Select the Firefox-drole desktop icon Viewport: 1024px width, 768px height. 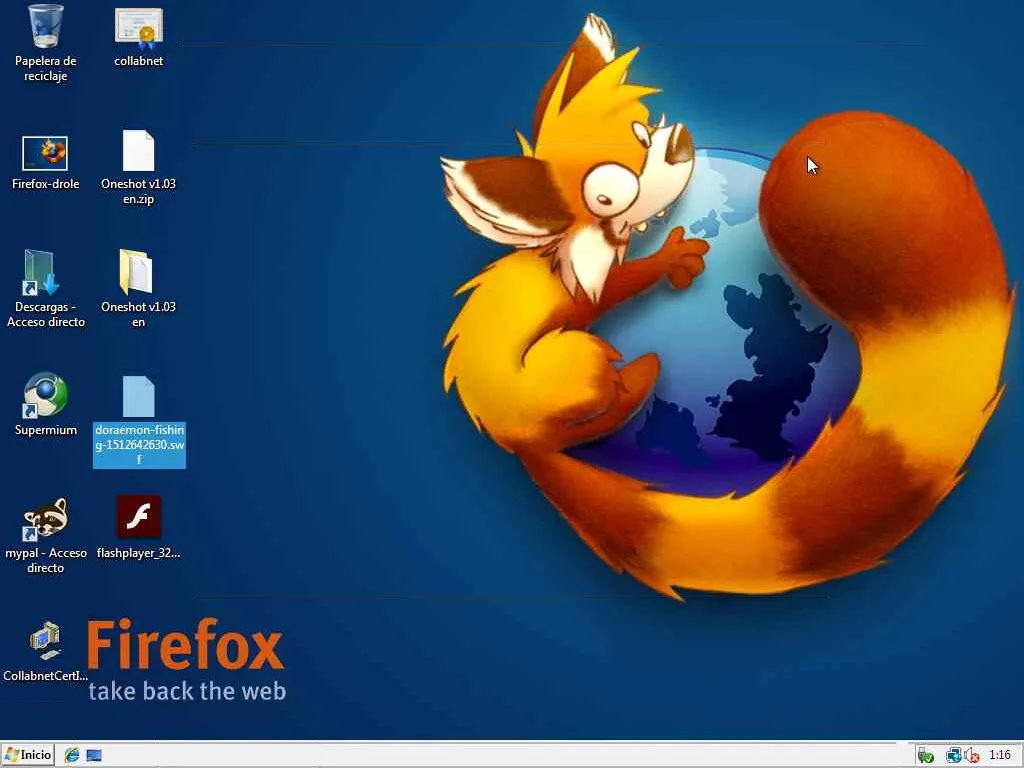45,153
